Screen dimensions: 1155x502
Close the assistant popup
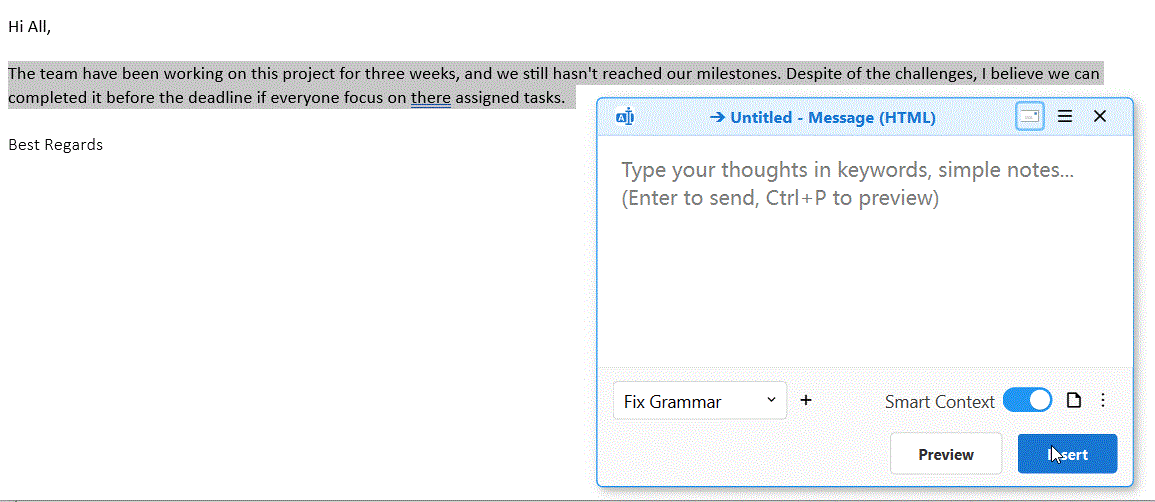pos(1100,116)
